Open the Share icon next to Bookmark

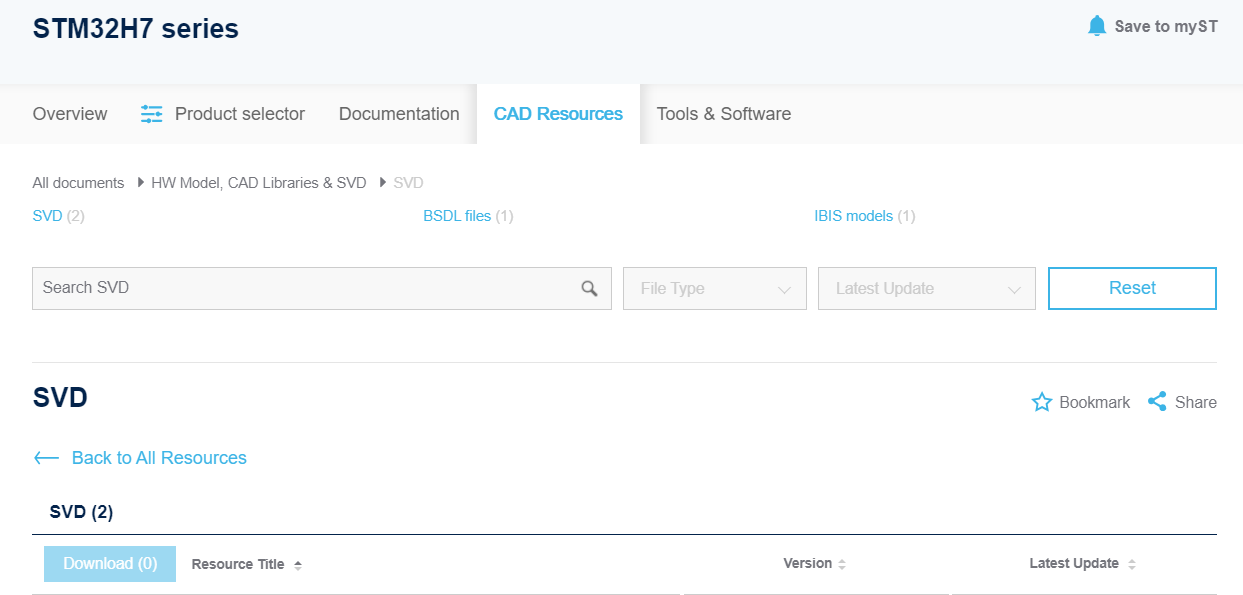[x=1158, y=402]
